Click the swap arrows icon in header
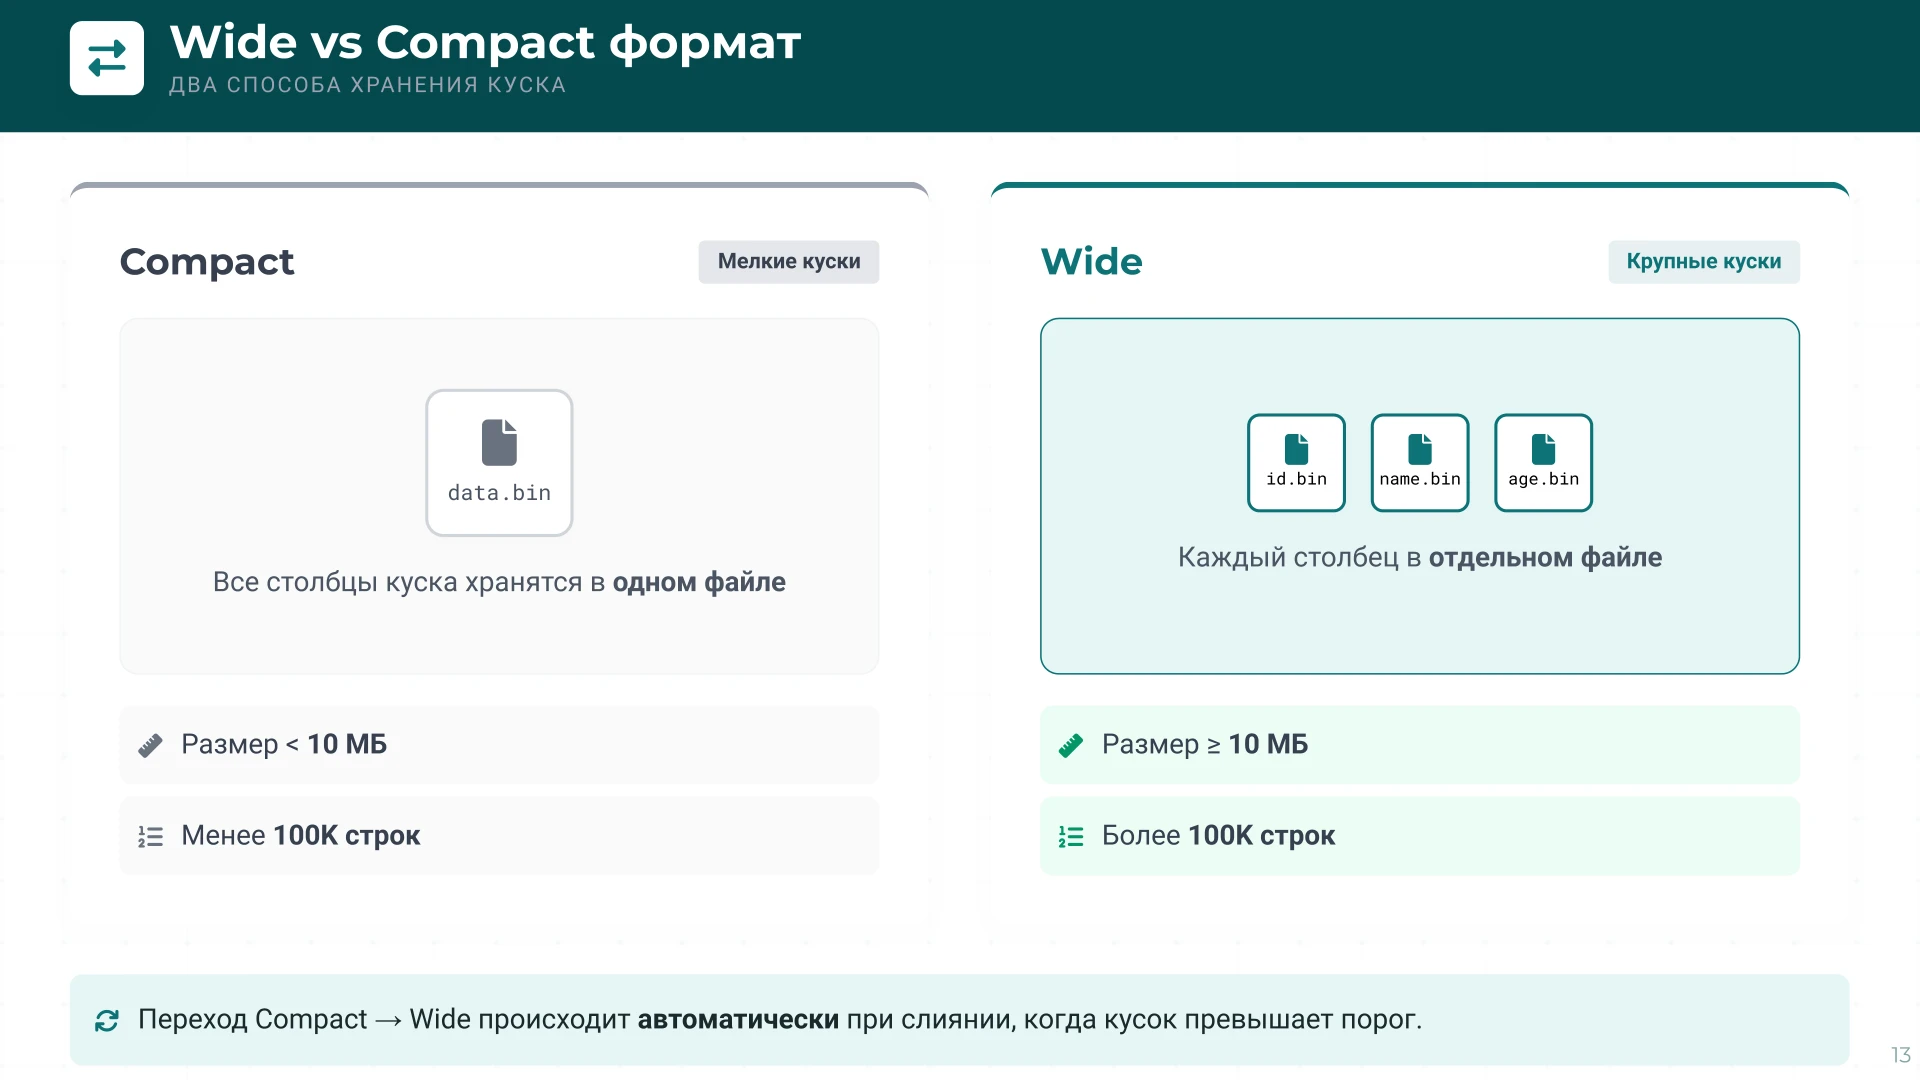Image resolution: width=1920 pixels, height=1080 pixels. pos(107,58)
